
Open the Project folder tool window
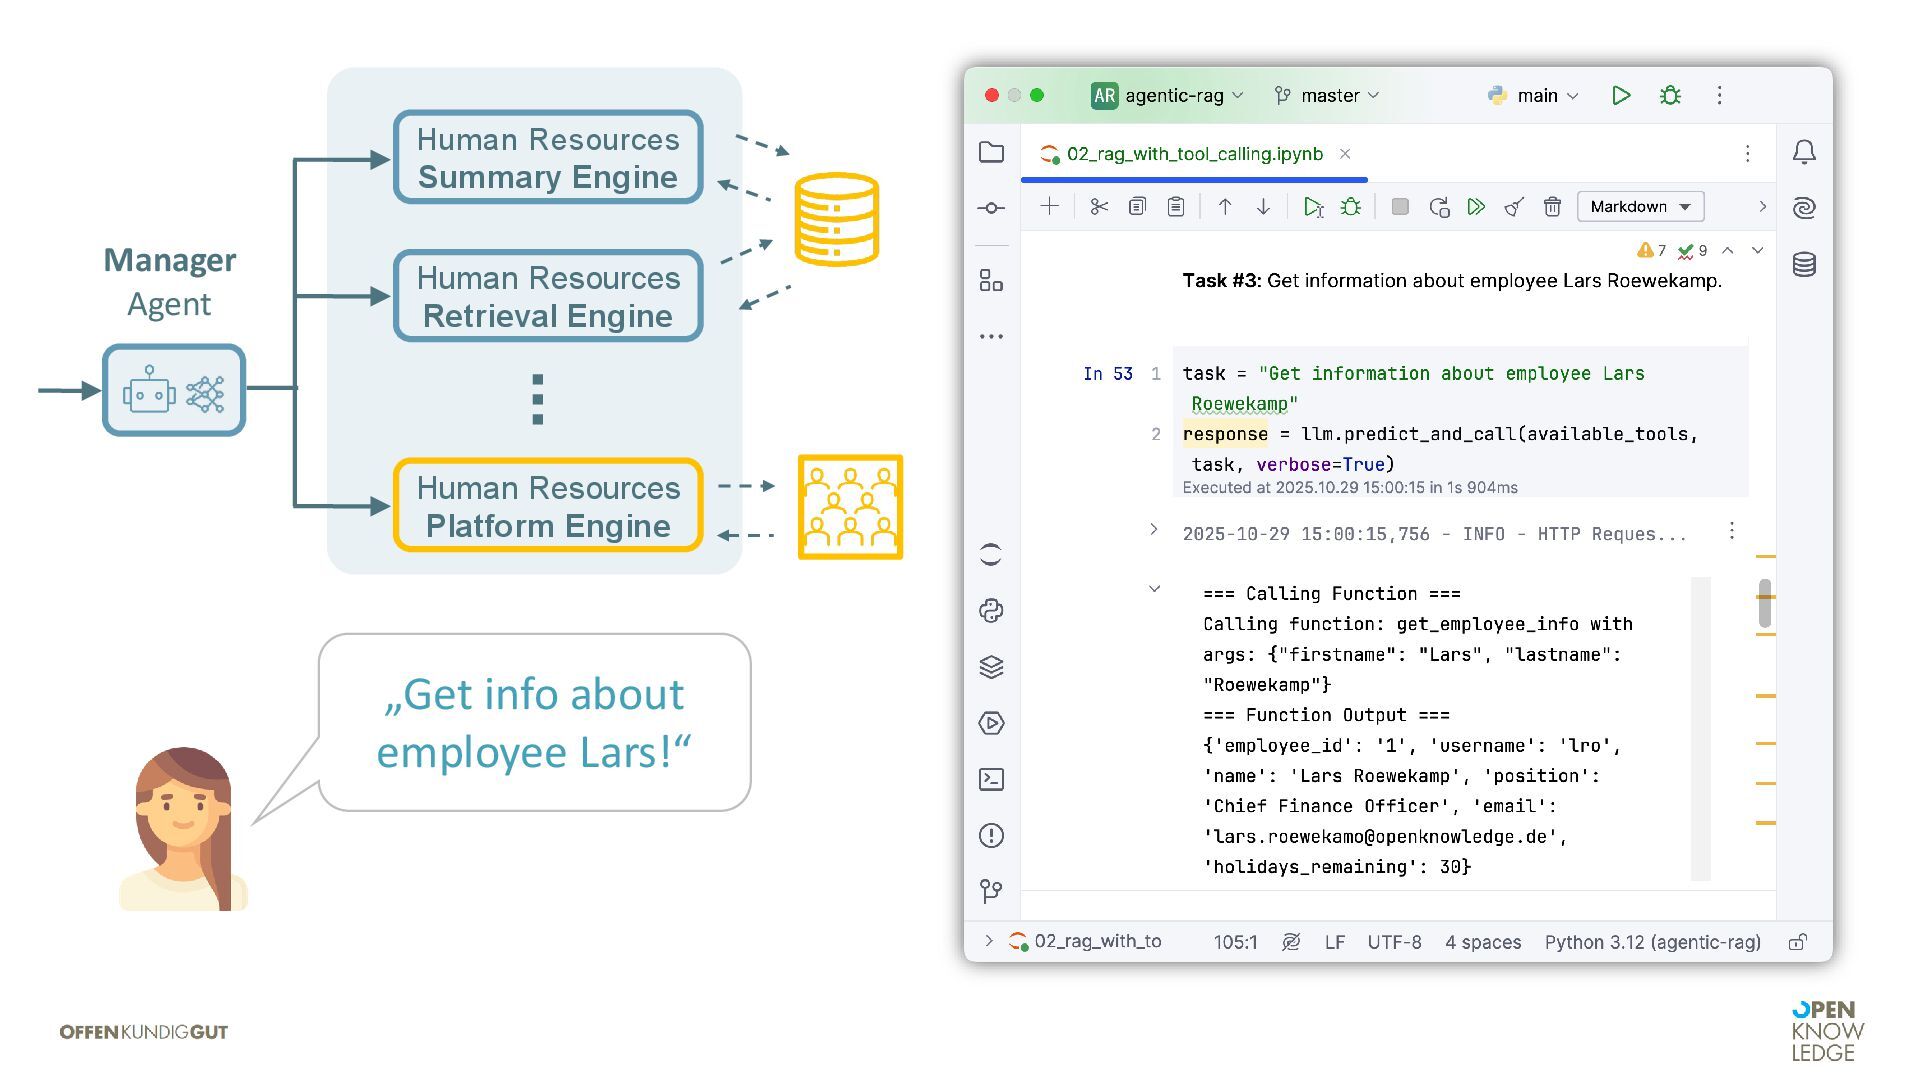point(991,152)
